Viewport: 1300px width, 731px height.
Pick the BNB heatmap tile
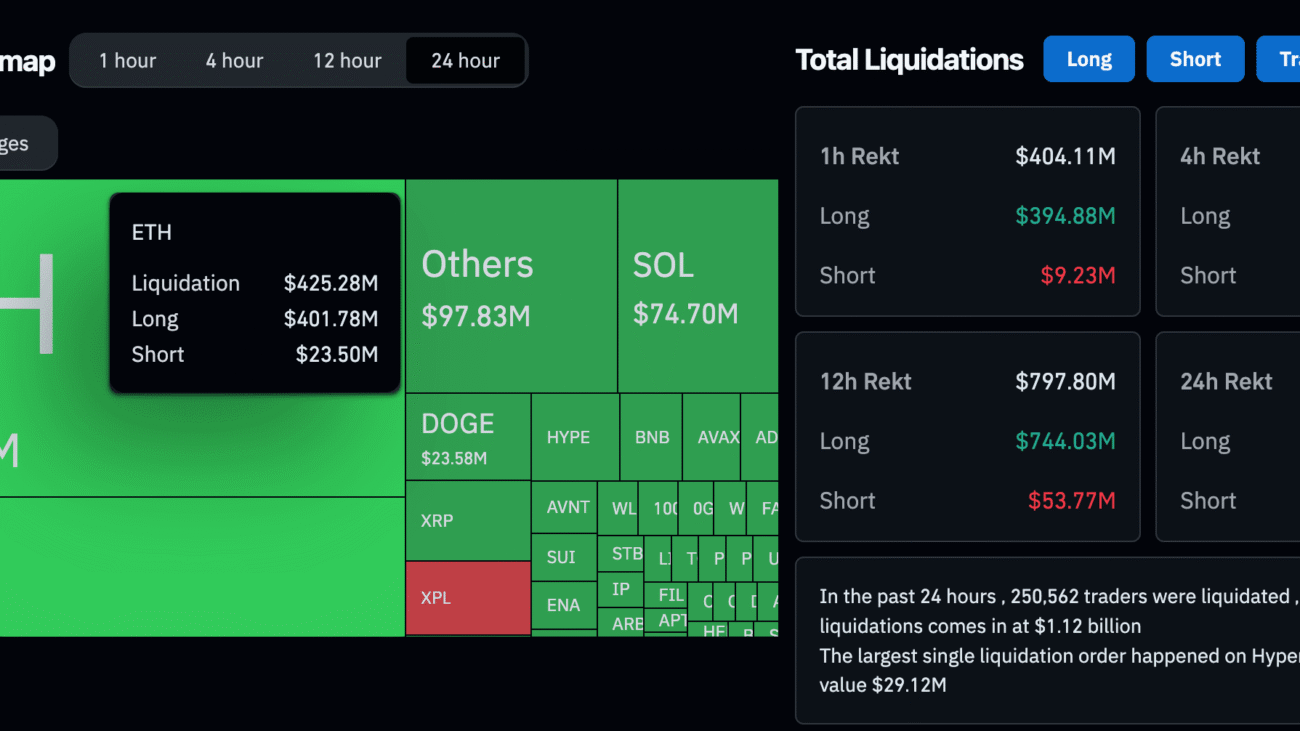coord(651,437)
